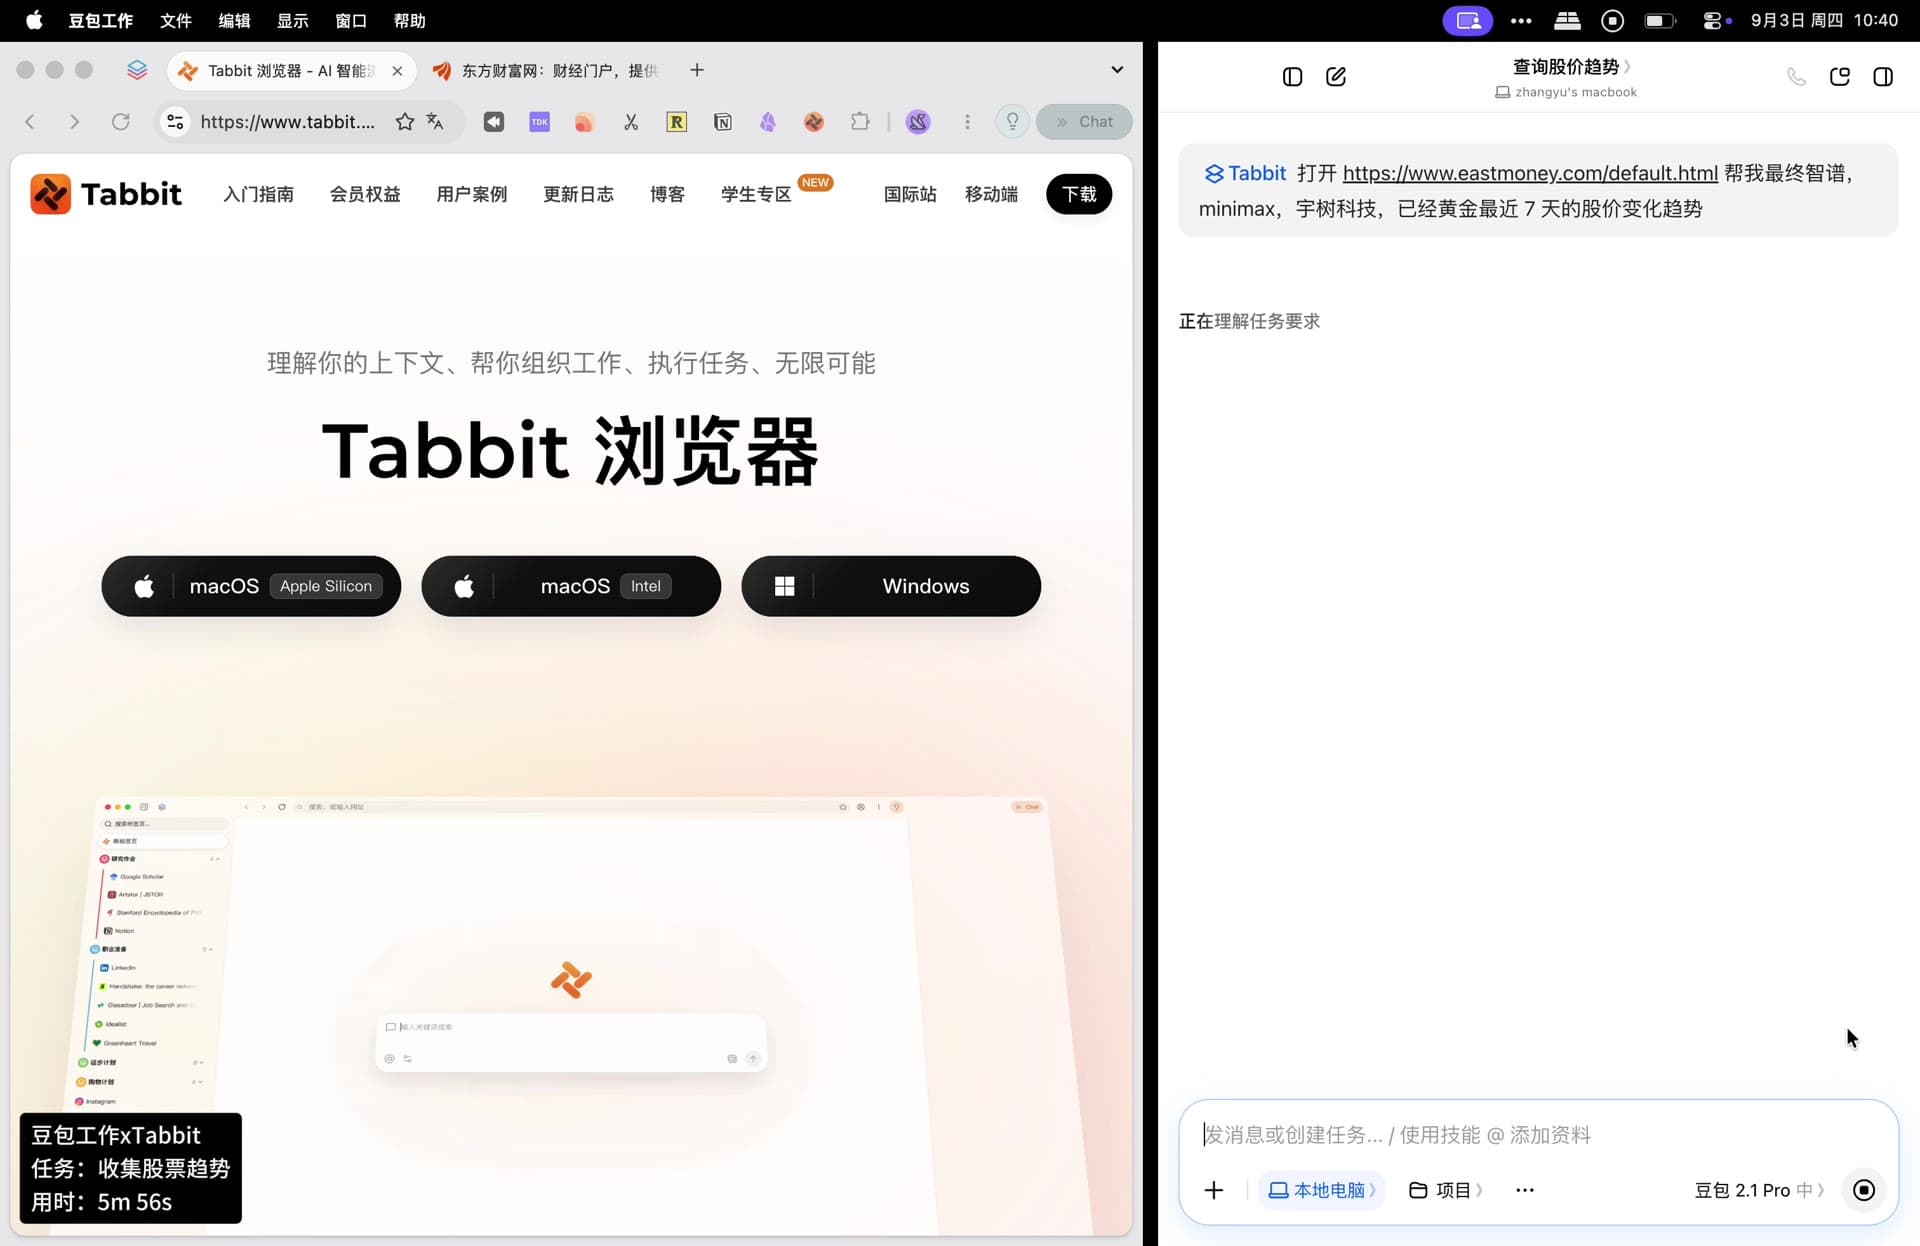Click the yellow R extension icon
The height and width of the screenshot is (1246, 1920).
[677, 121]
